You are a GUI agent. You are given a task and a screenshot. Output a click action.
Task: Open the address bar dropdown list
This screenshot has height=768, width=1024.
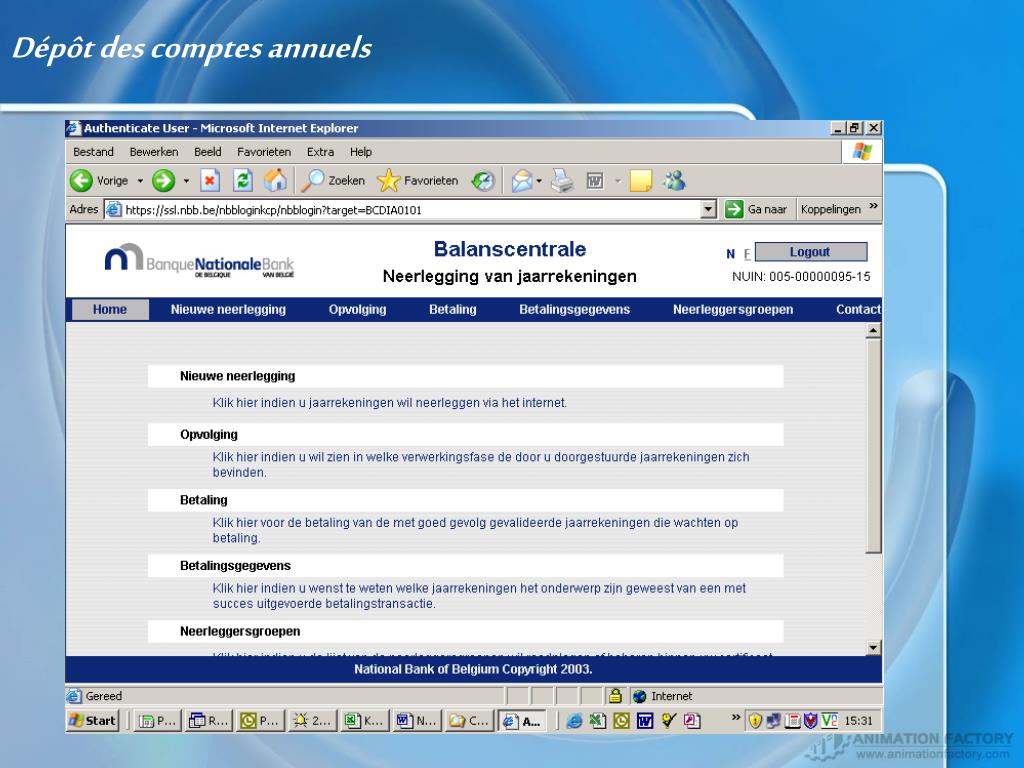(708, 210)
